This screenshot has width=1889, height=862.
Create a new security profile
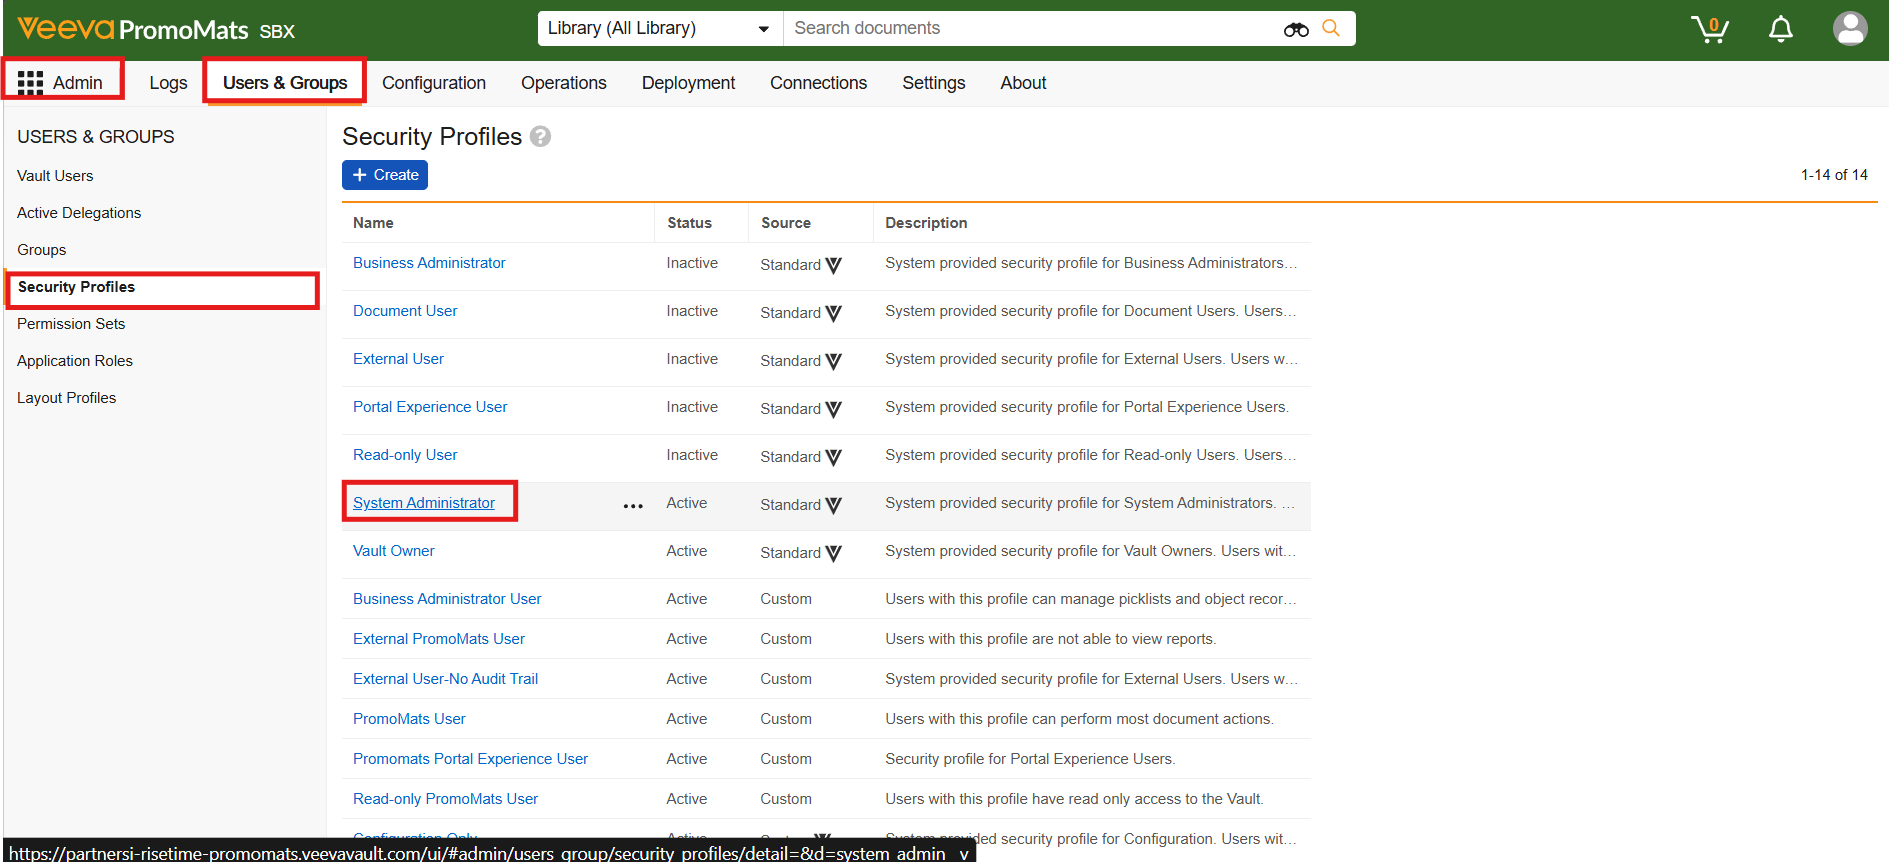tap(385, 175)
